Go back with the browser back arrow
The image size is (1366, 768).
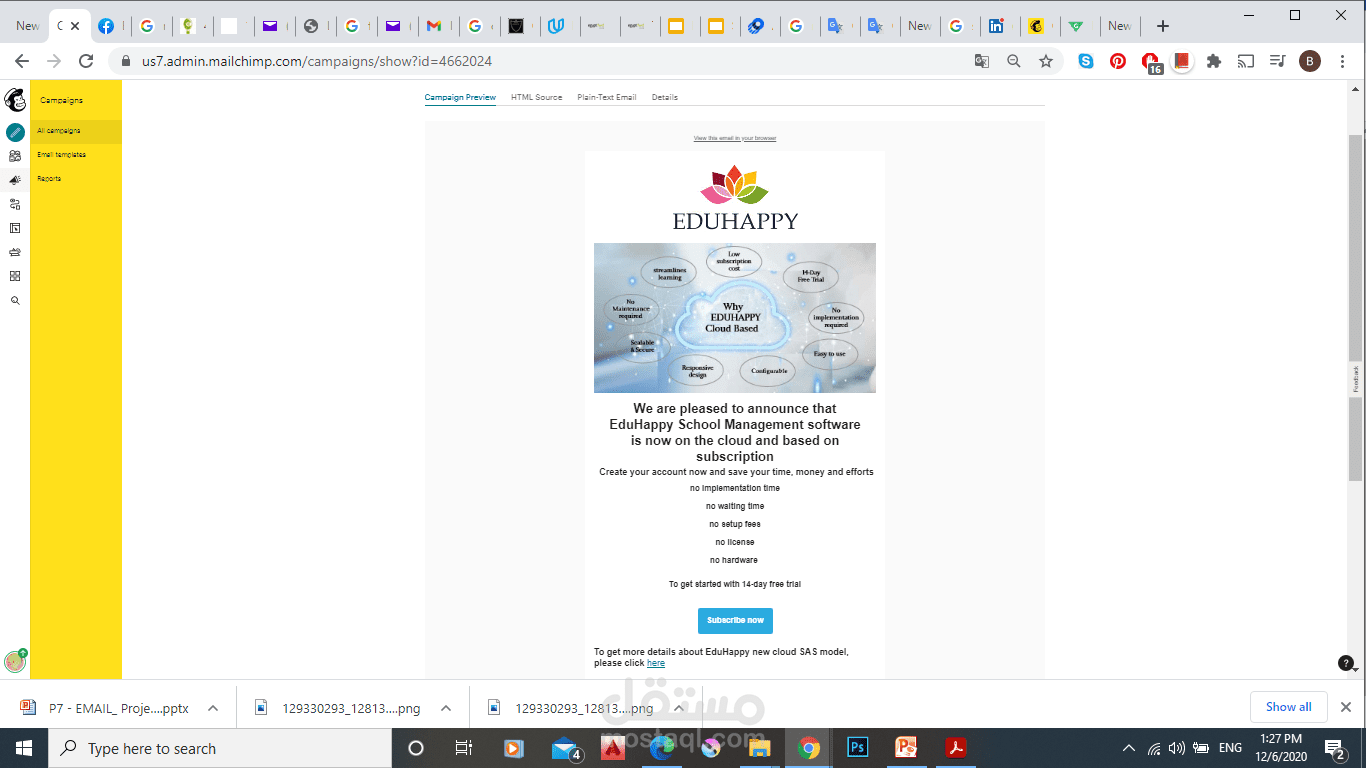click(23, 61)
